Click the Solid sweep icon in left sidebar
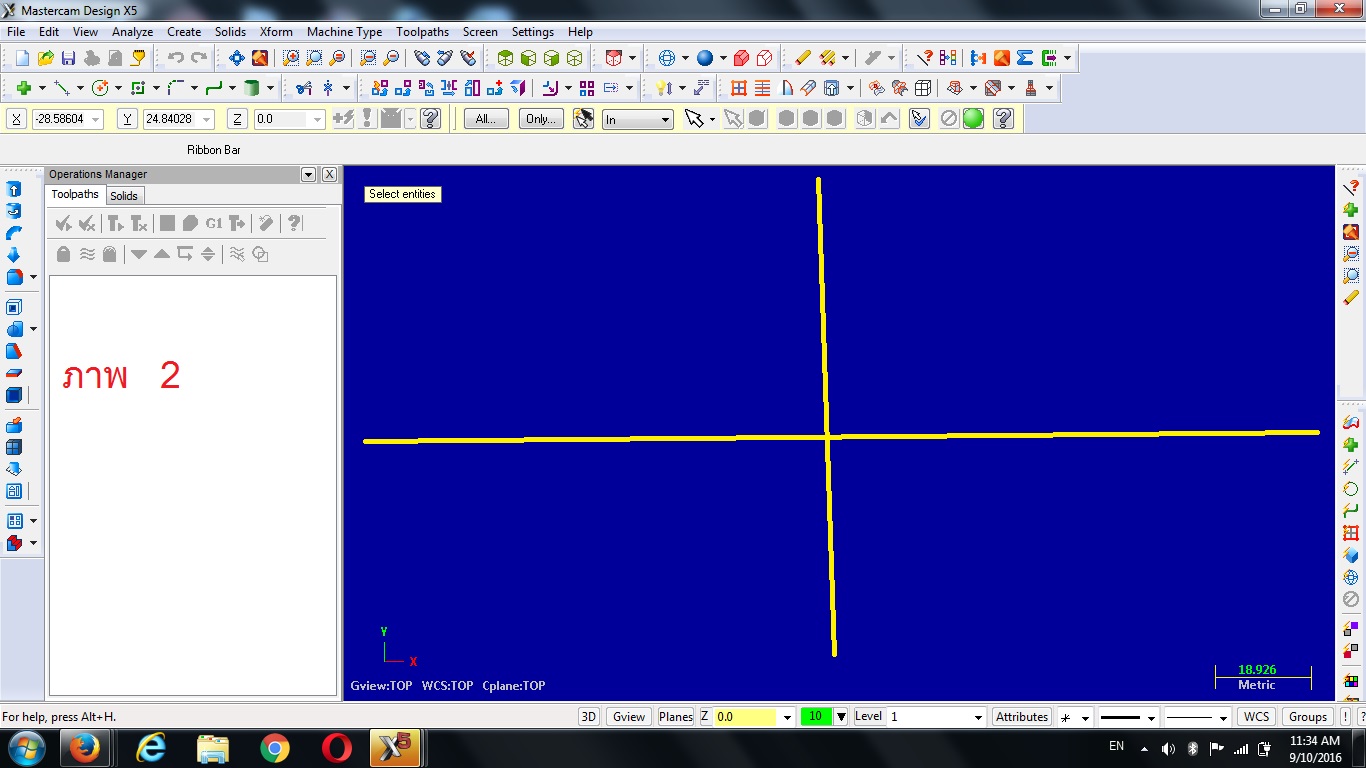1366x768 pixels. [x=14, y=233]
